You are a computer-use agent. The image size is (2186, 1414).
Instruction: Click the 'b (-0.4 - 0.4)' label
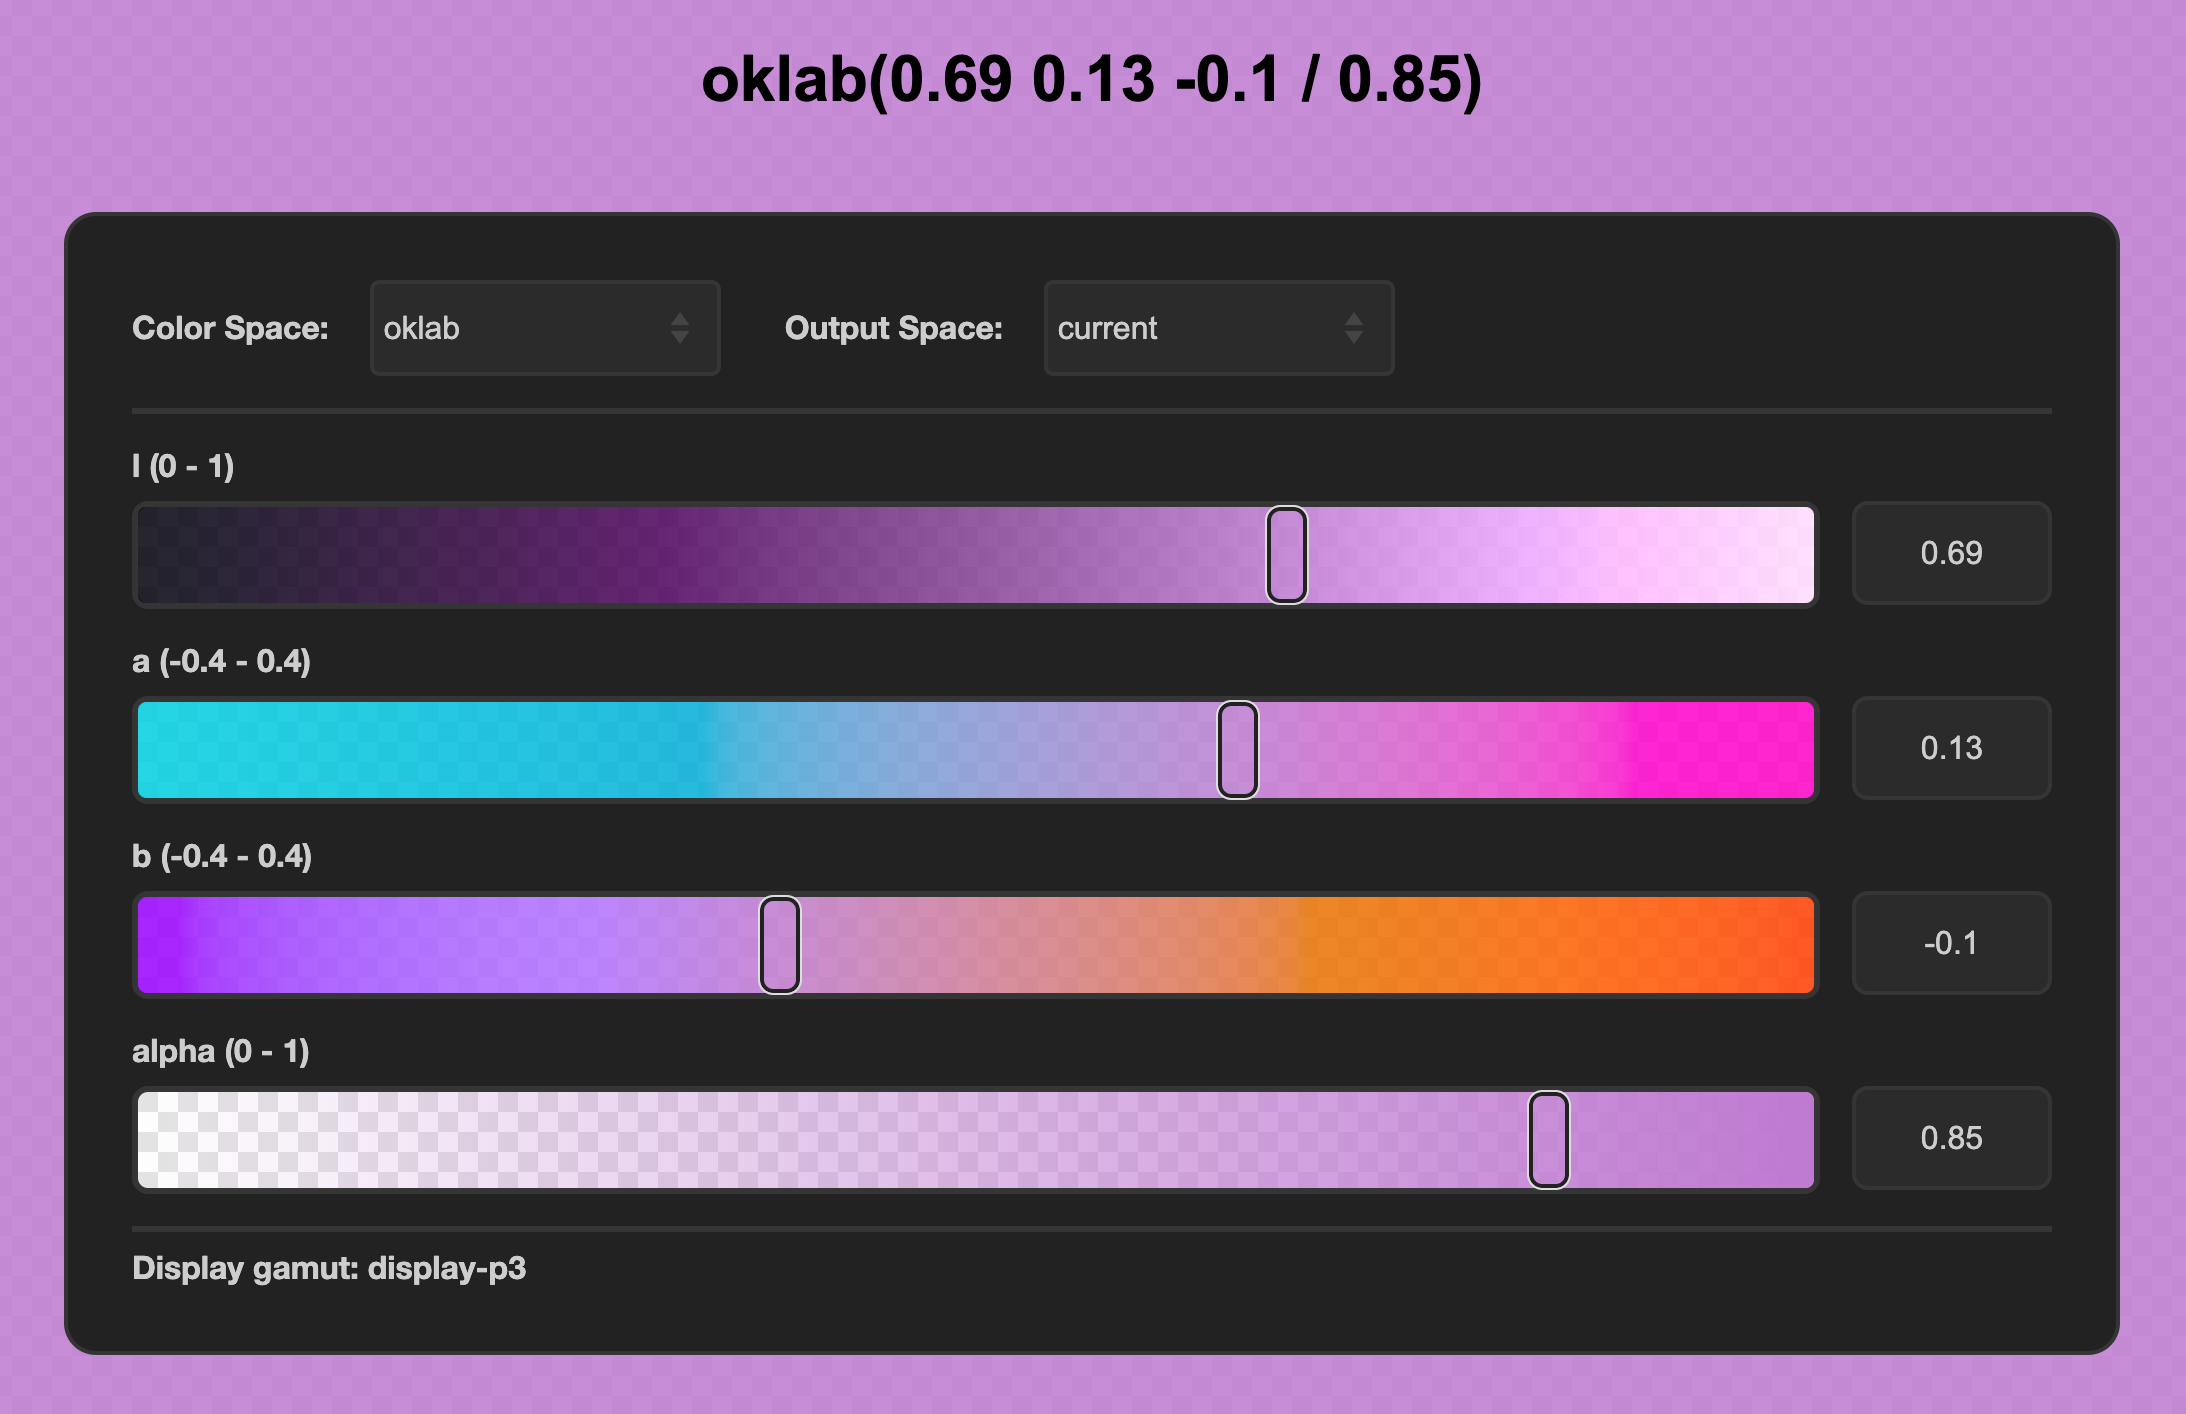222,856
